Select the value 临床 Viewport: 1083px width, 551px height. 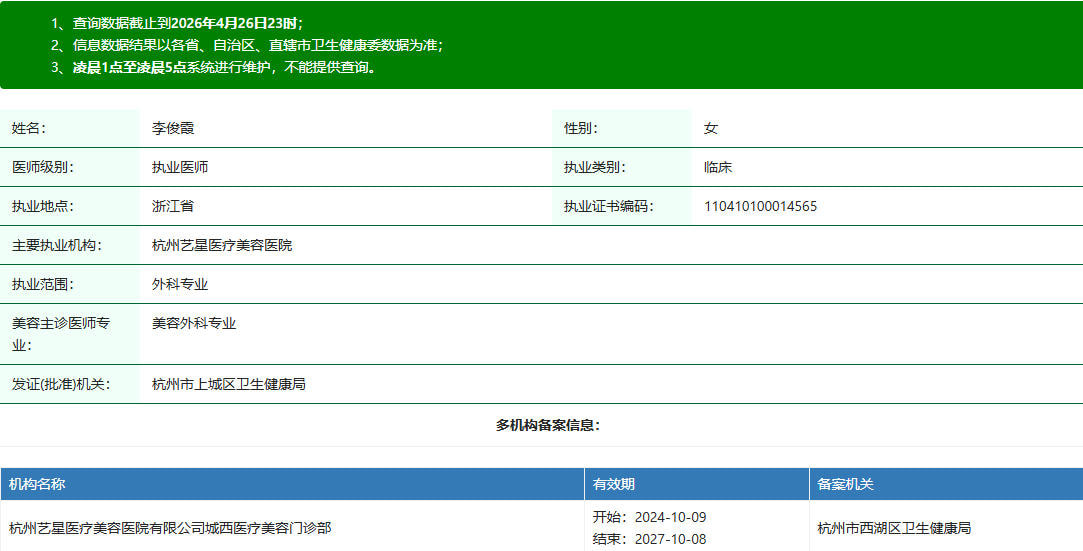718,167
